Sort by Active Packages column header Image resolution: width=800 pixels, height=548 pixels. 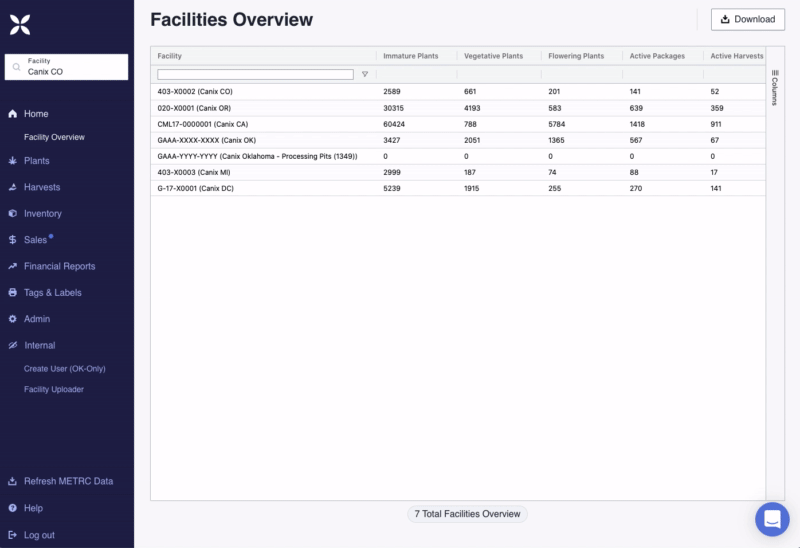click(657, 56)
